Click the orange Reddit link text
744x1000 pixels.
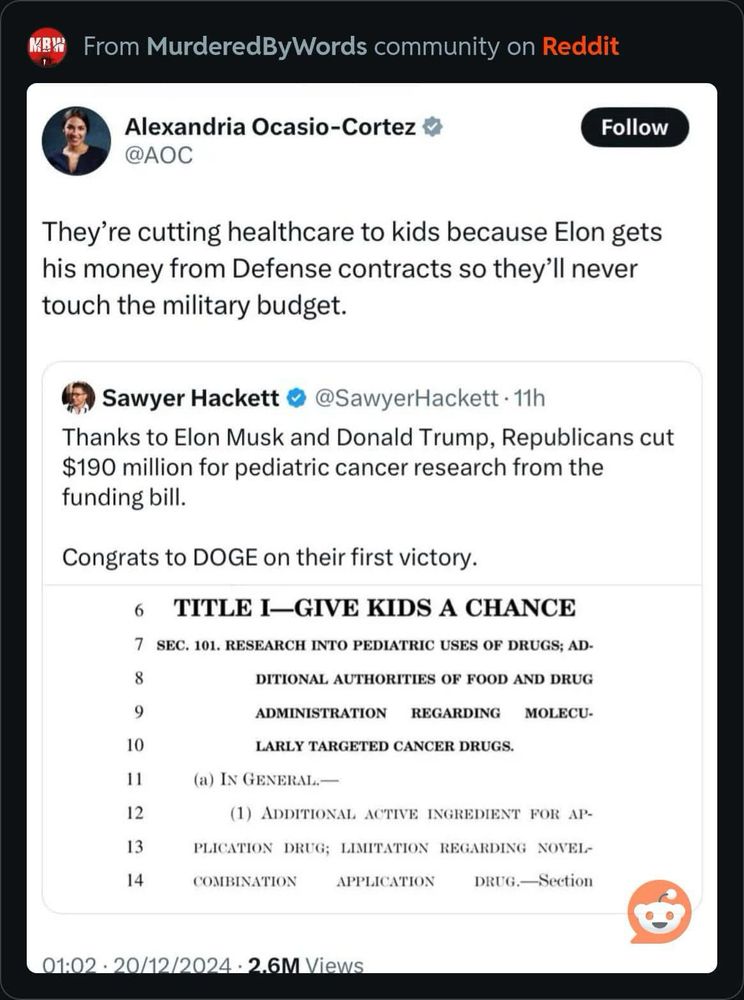[x=580, y=46]
